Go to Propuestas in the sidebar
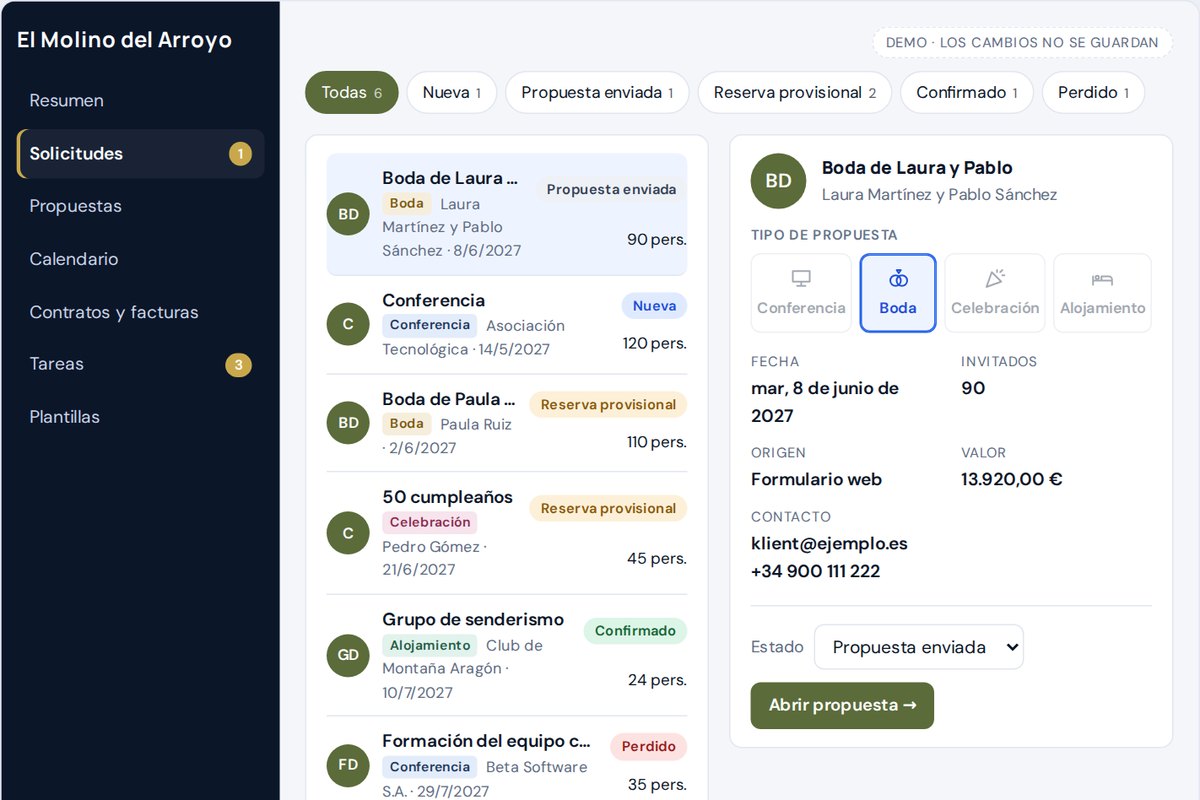This screenshot has width=1200, height=800. [x=141, y=206]
